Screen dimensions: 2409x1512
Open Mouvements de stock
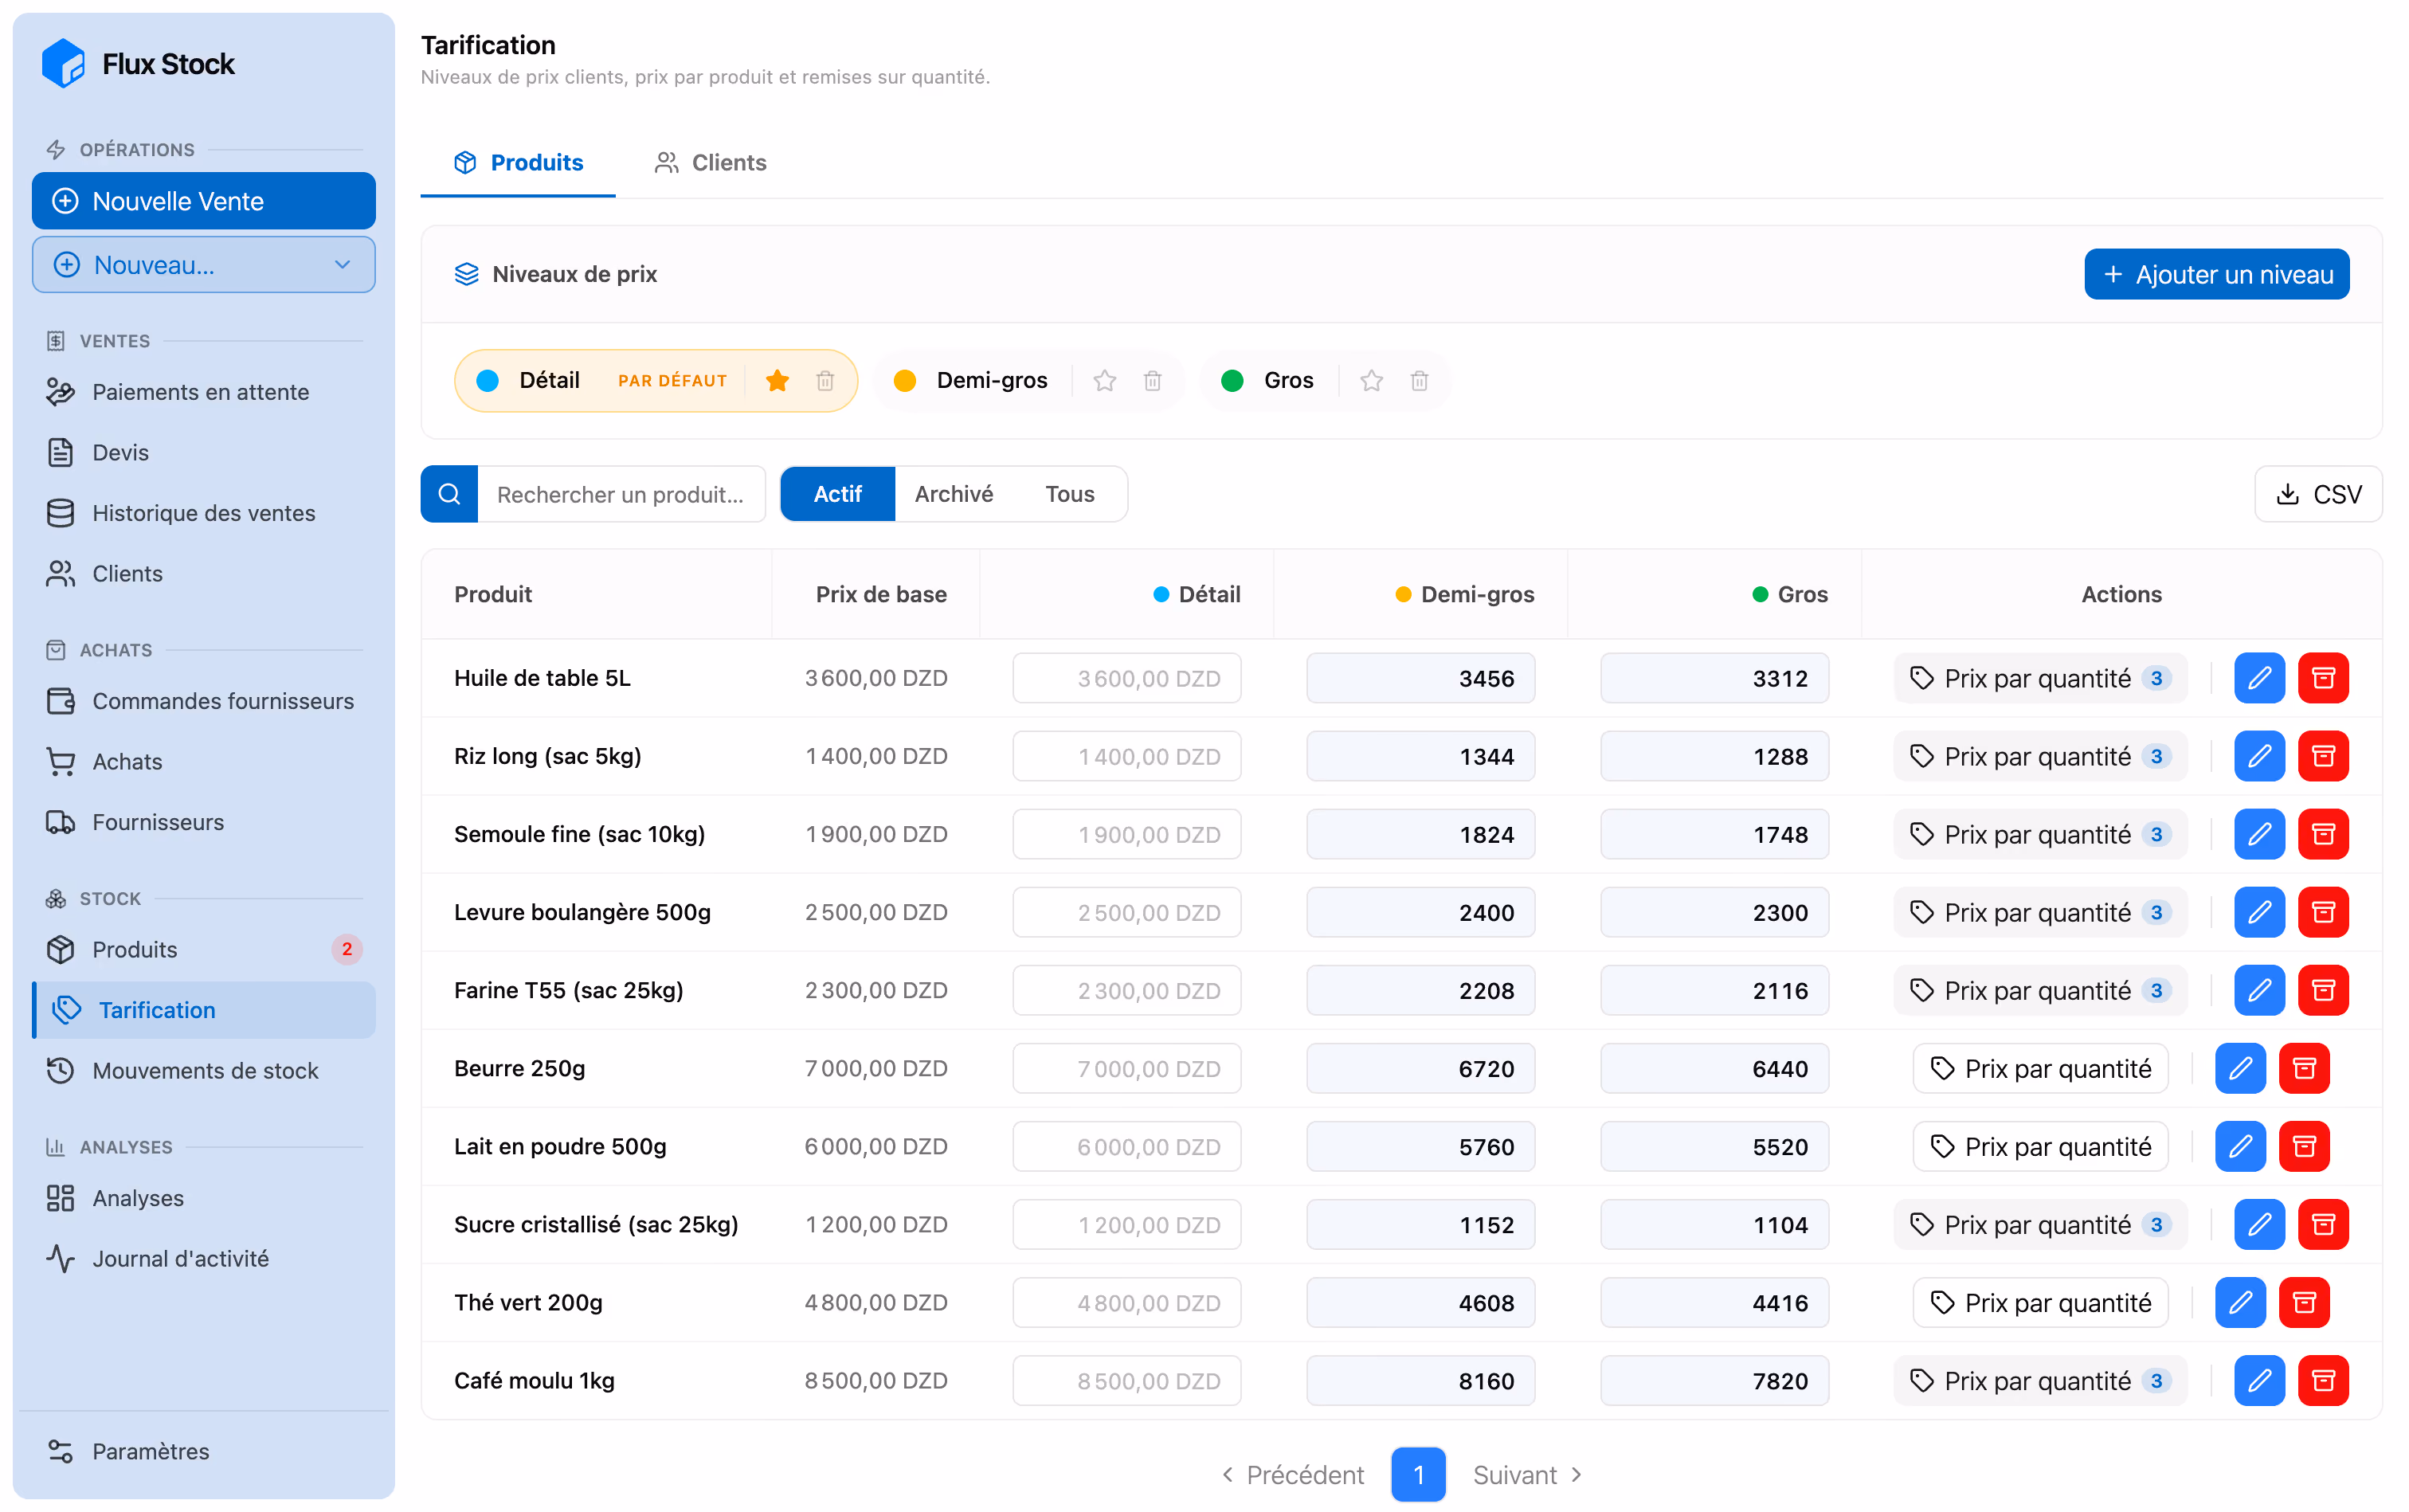203,1070
